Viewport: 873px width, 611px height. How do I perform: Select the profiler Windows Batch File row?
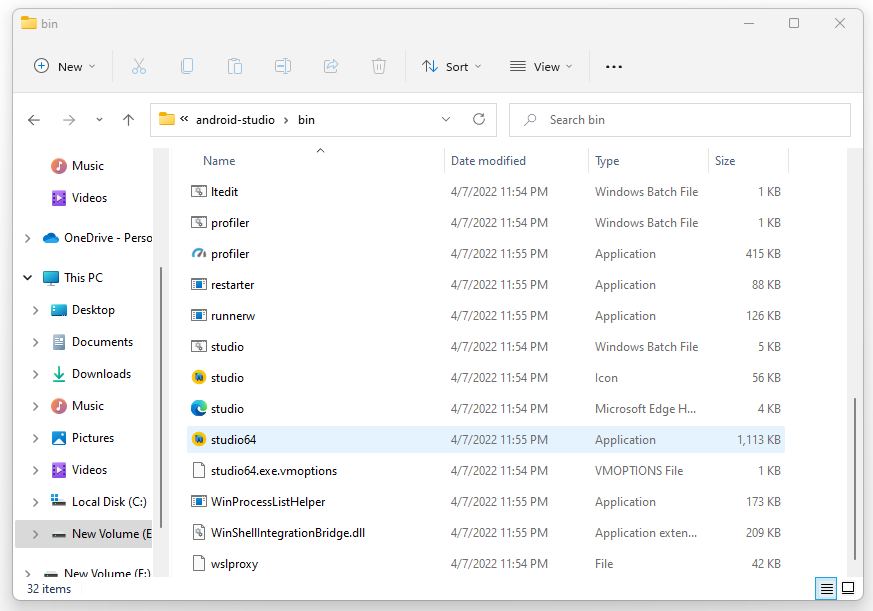[486, 223]
